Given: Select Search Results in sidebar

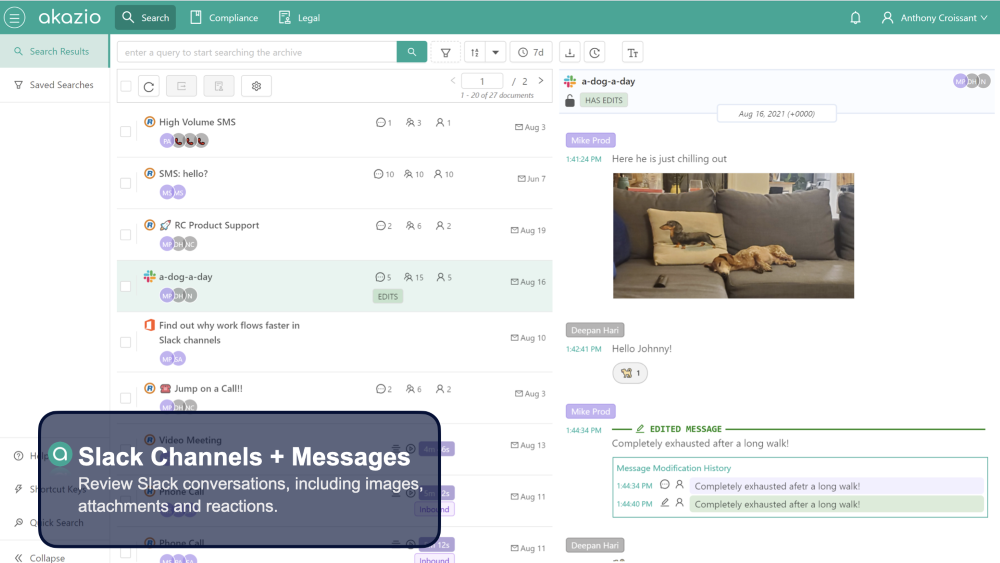Looking at the screenshot, I should (x=55, y=51).
